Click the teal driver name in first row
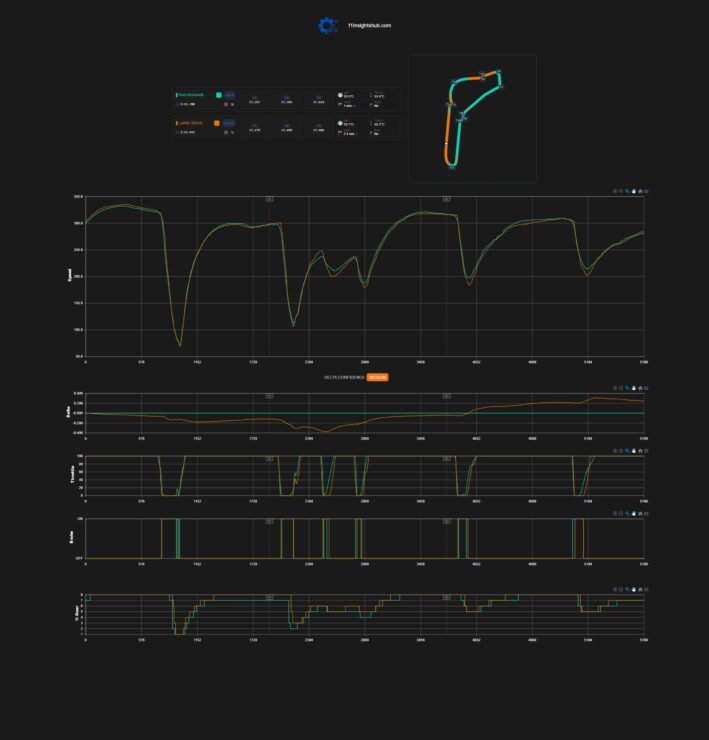 pos(191,95)
